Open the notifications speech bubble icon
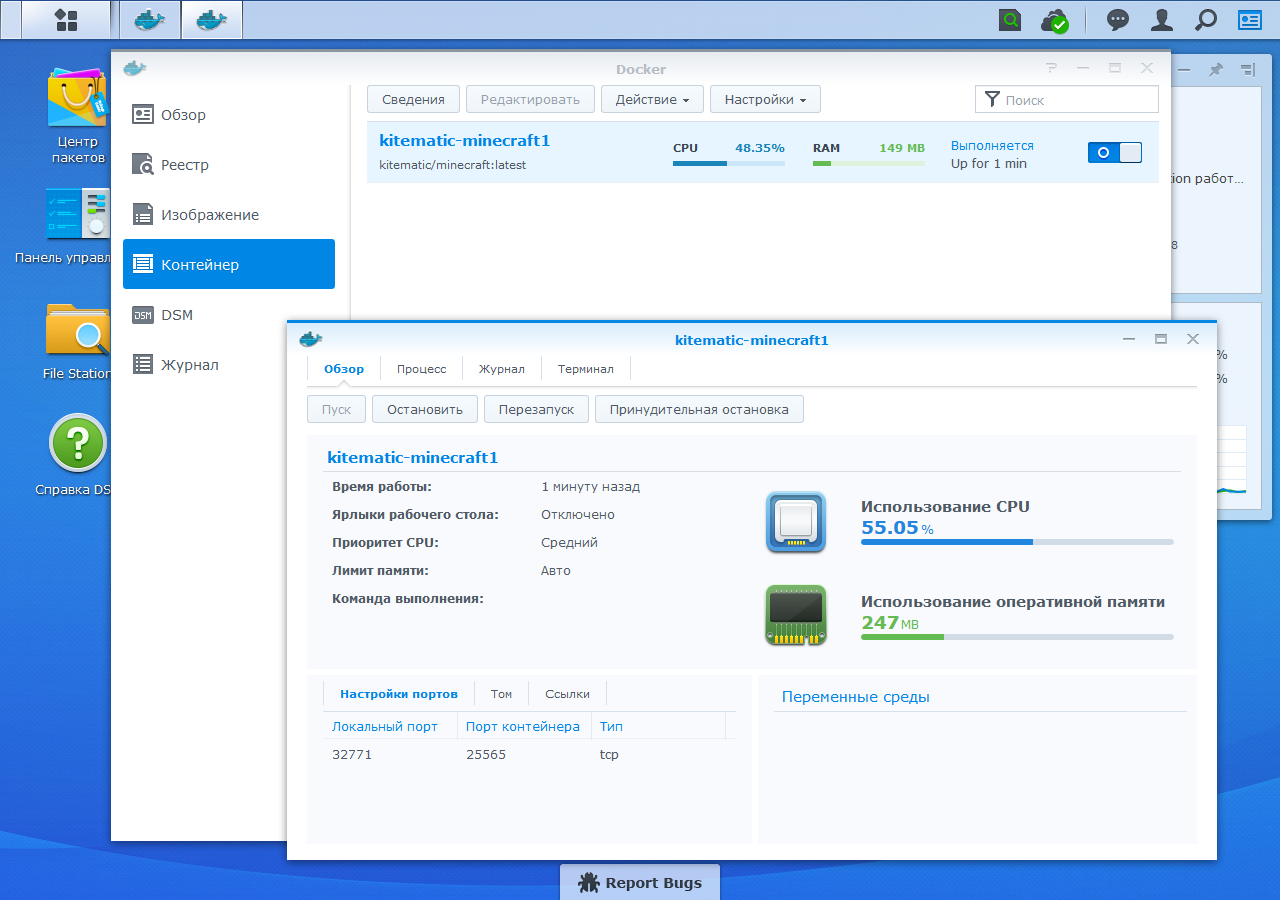 coord(1118,19)
